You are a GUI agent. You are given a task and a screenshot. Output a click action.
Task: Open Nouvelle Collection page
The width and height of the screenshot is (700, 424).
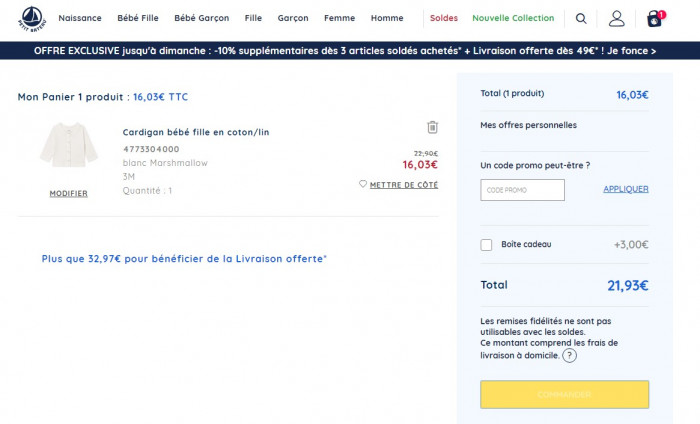[x=513, y=18]
